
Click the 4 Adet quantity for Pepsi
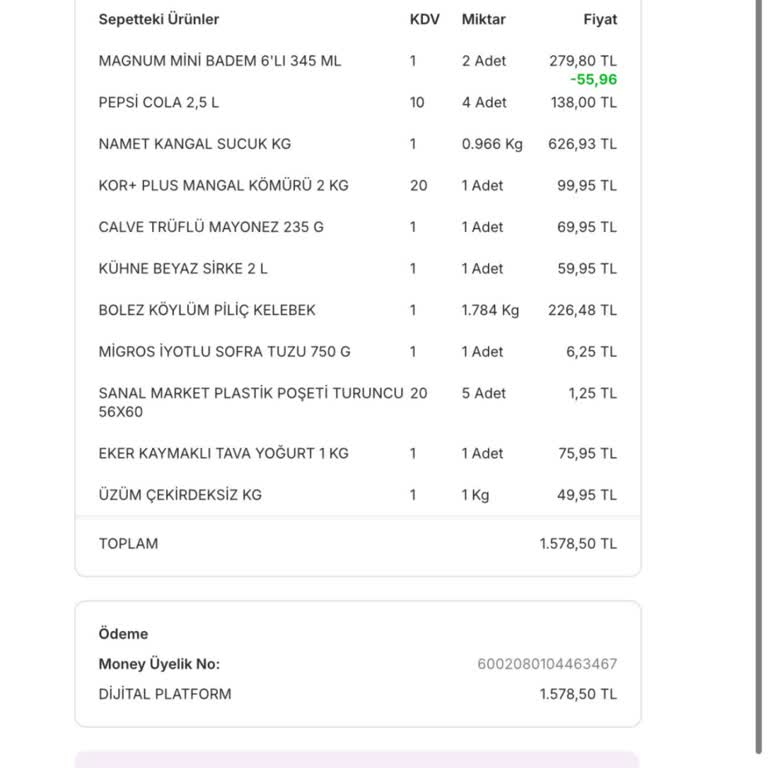(484, 102)
